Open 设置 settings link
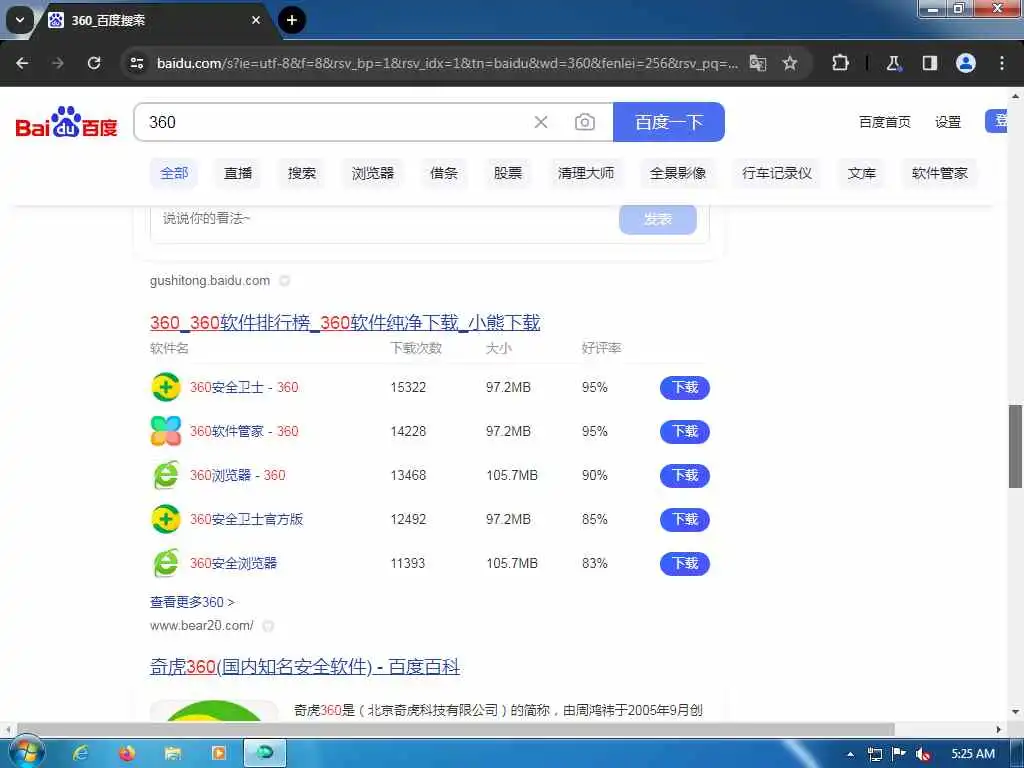The height and width of the screenshot is (768, 1024). (x=948, y=122)
